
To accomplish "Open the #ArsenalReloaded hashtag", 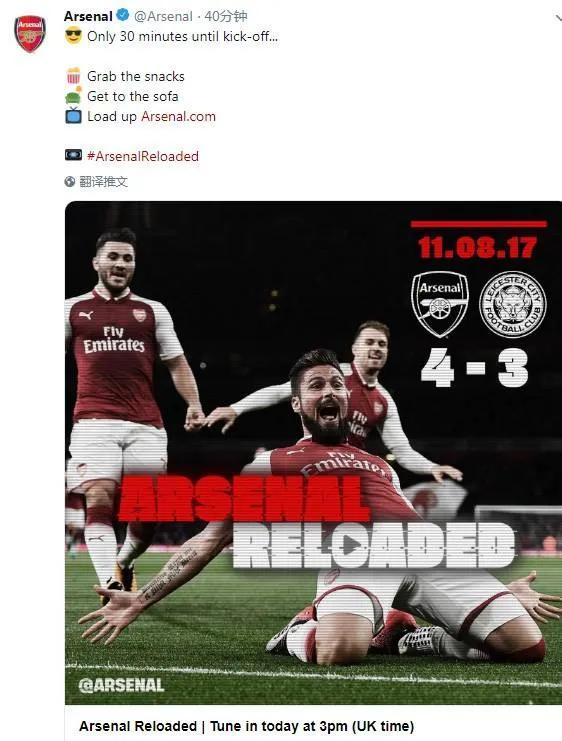I will tap(143, 156).
